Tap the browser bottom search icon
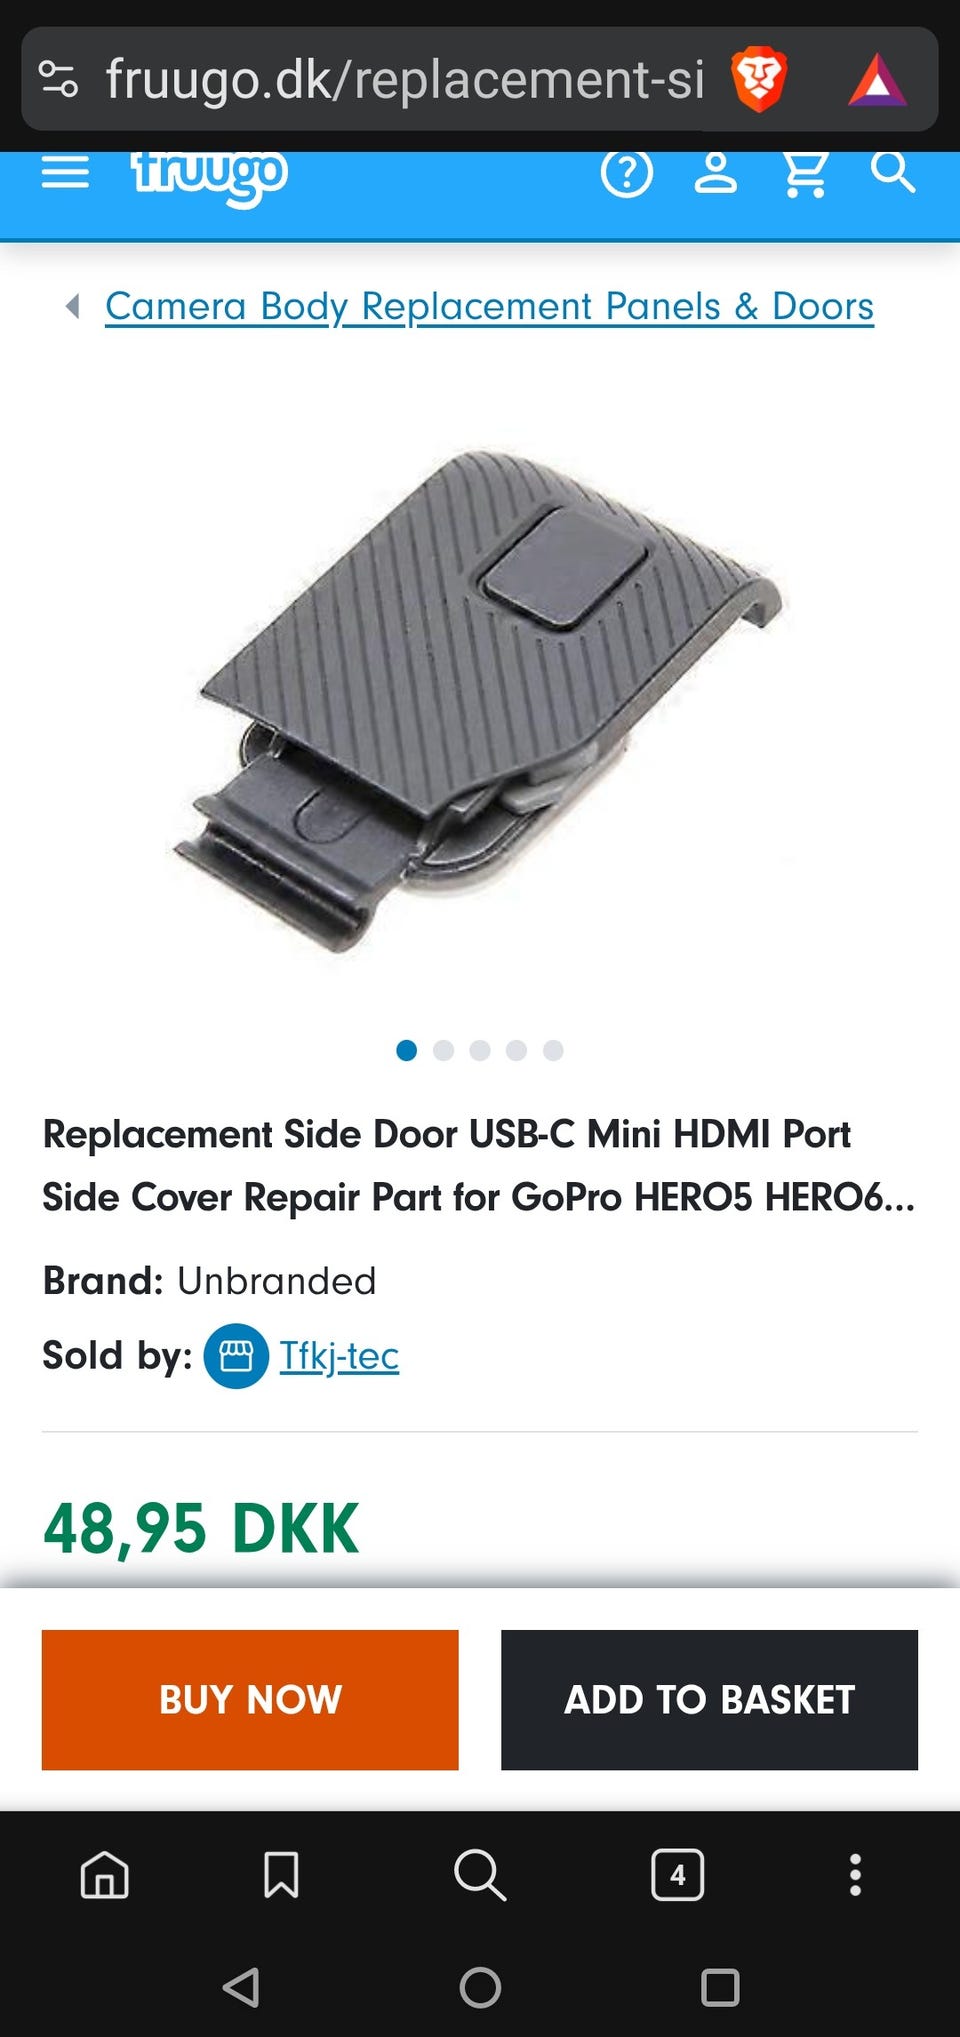The height and width of the screenshot is (2037, 960). pyautogui.click(x=480, y=1875)
